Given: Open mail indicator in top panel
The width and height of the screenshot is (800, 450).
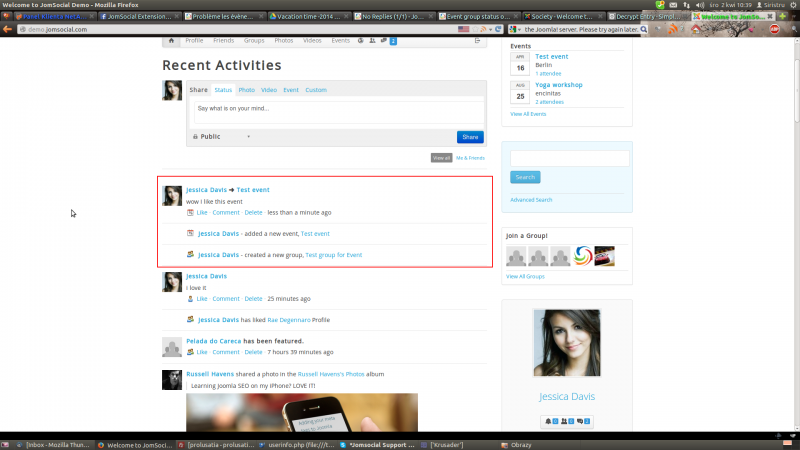Looking at the screenshot, I should (673, 5).
